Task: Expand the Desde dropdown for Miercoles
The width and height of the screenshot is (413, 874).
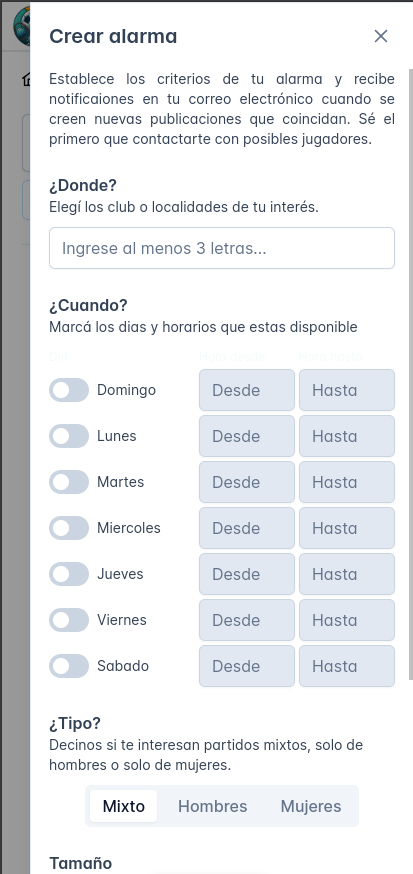Action: coord(247,528)
